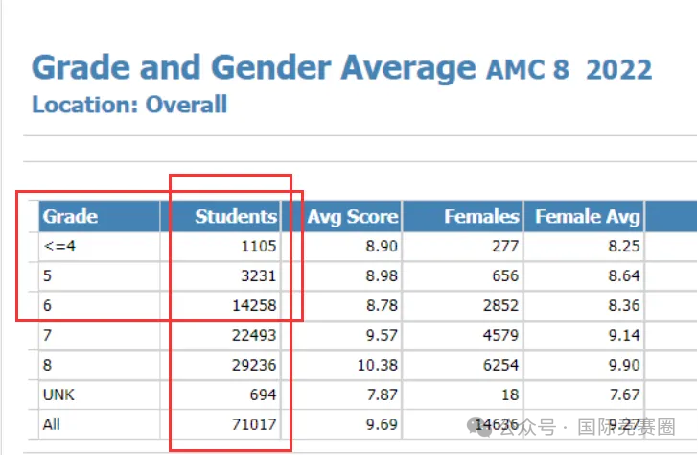Click the 'Grade and Gender Average' title

254,68
